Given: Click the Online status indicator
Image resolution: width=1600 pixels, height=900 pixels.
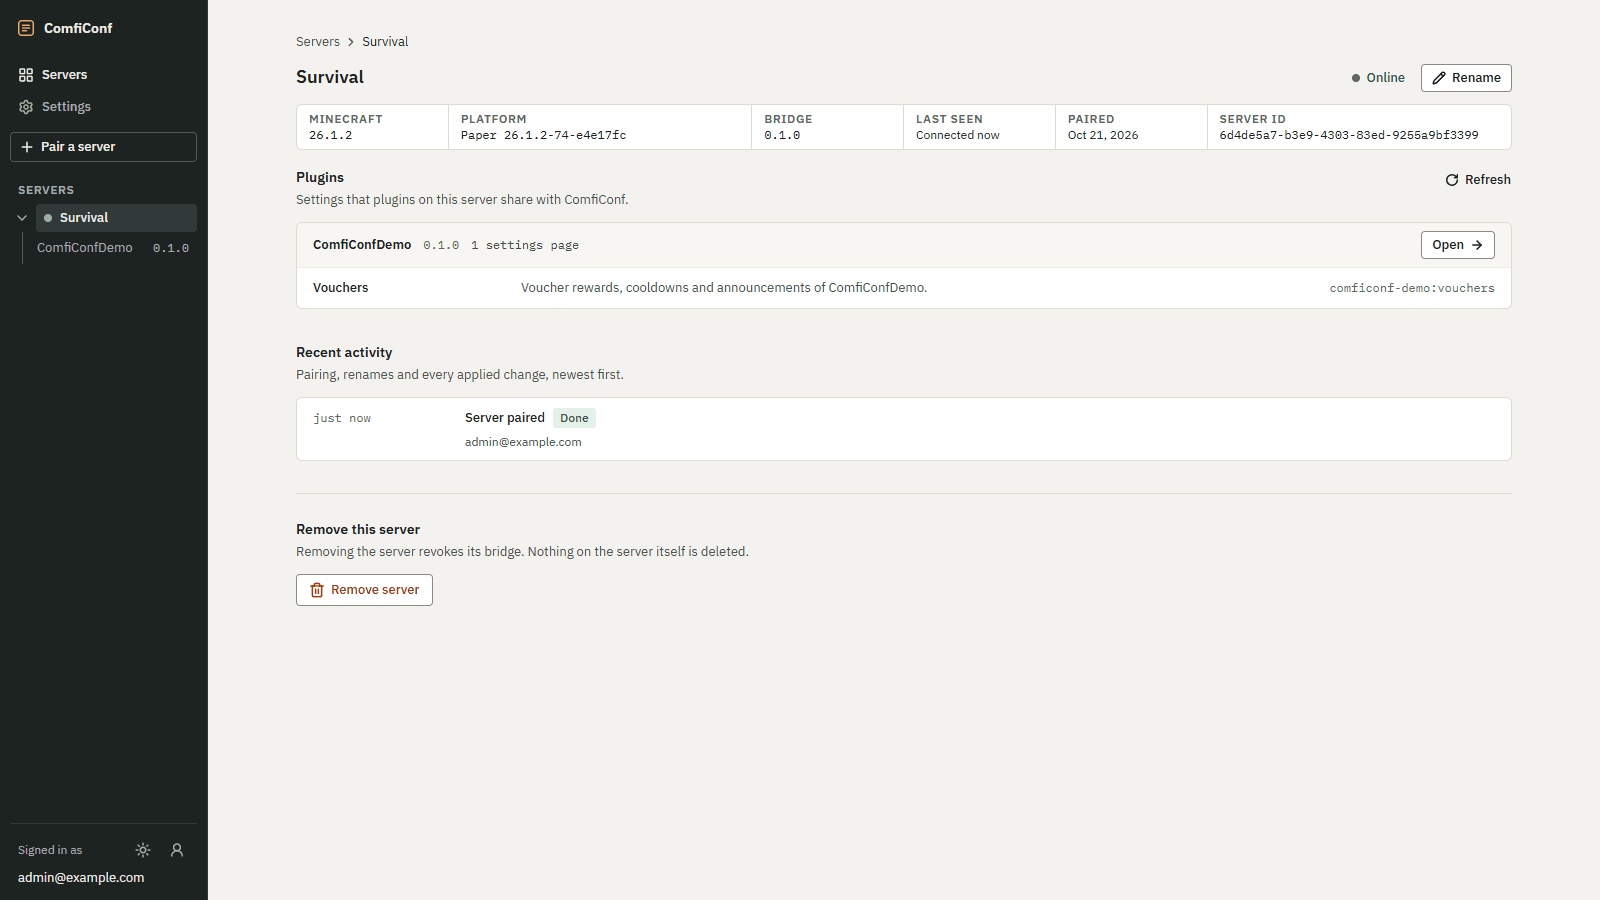Looking at the screenshot, I should point(1378,78).
